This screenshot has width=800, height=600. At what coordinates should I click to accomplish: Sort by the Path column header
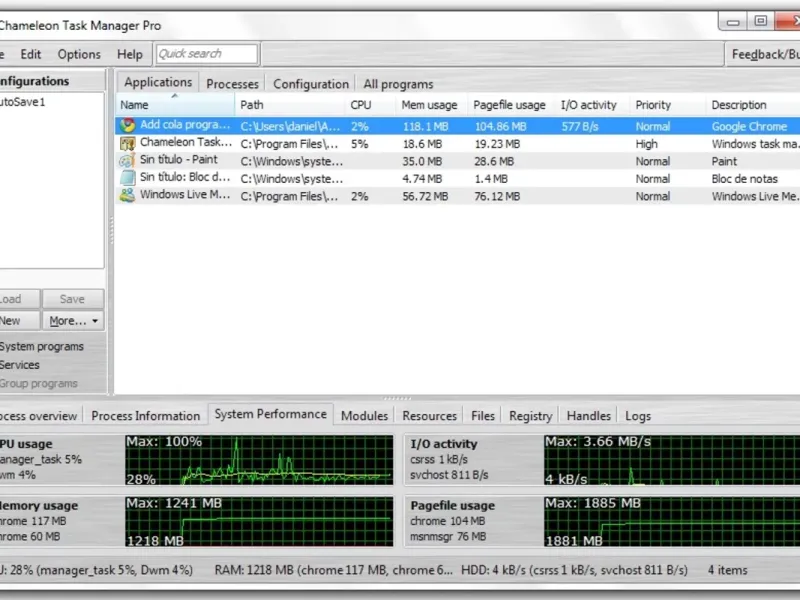290,105
